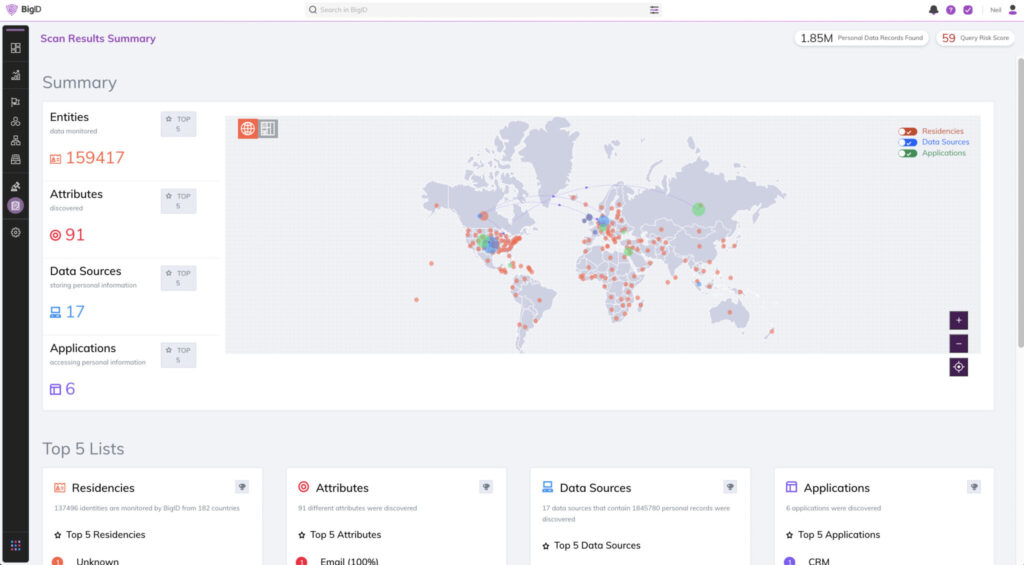Viewport: 1024px width, 565px height.
Task: Select the highlighted scan results sidebar item
Action: (x=15, y=206)
